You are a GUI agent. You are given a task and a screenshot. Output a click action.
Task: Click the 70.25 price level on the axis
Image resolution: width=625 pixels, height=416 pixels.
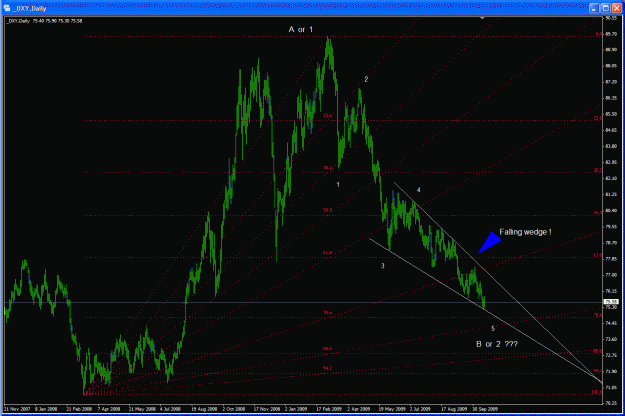pos(611,403)
